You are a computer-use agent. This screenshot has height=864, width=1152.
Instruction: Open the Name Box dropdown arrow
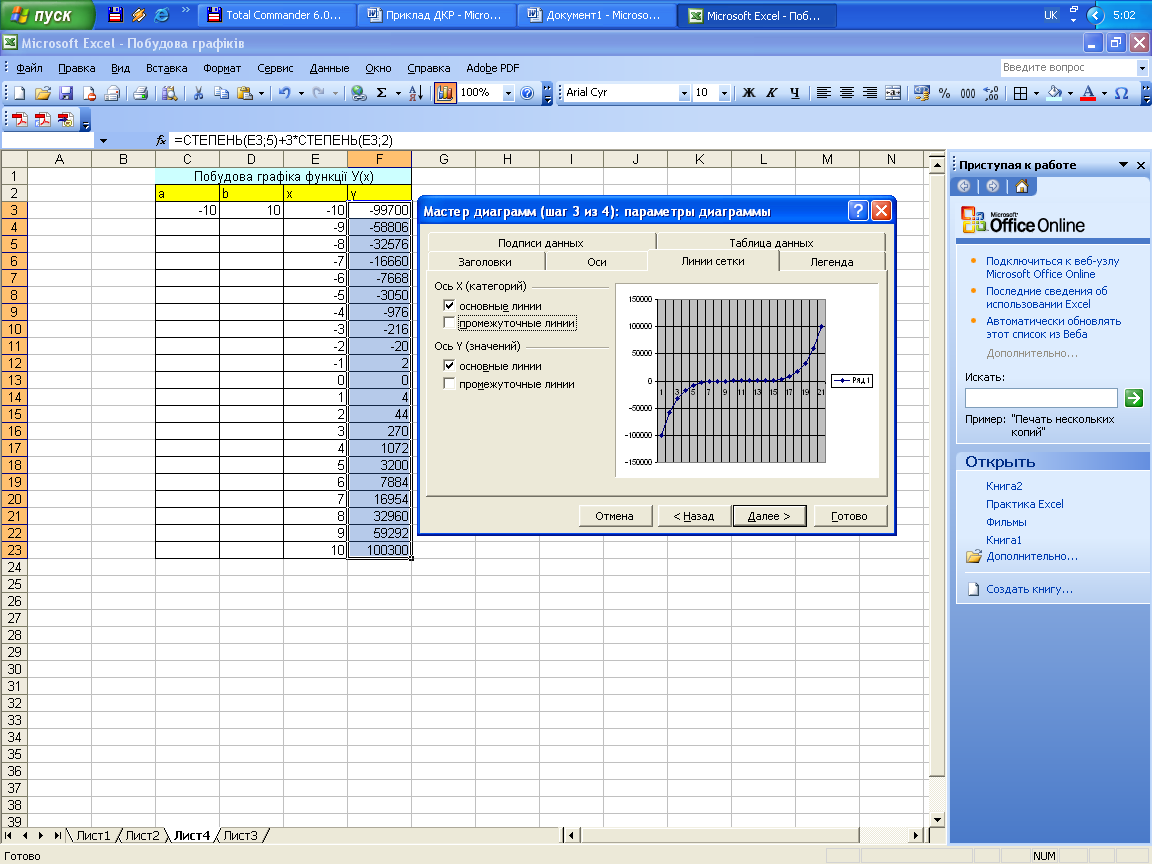104,140
